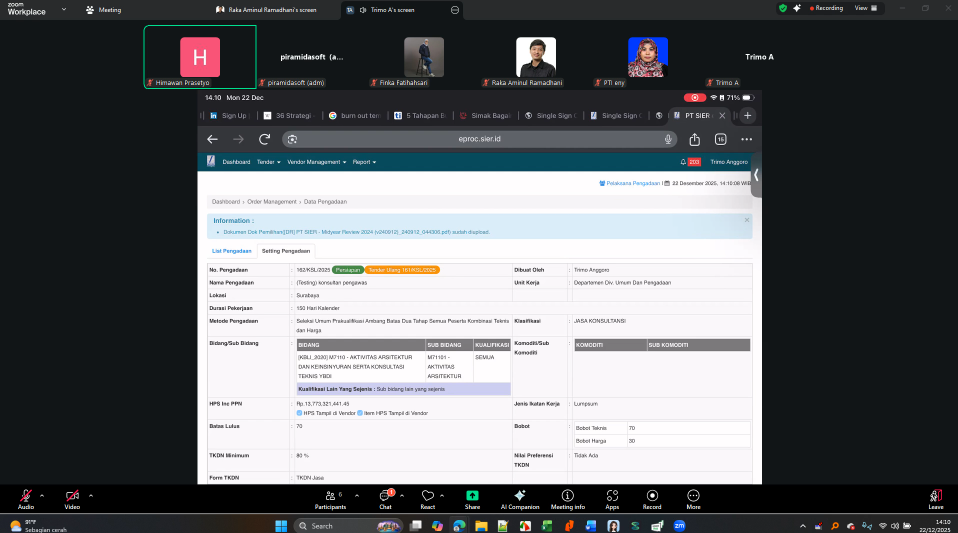The image size is (958, 533).
Task: Select Dashboard in the top navigation bar
Action: pyautogui.click(x=236, y=161)
